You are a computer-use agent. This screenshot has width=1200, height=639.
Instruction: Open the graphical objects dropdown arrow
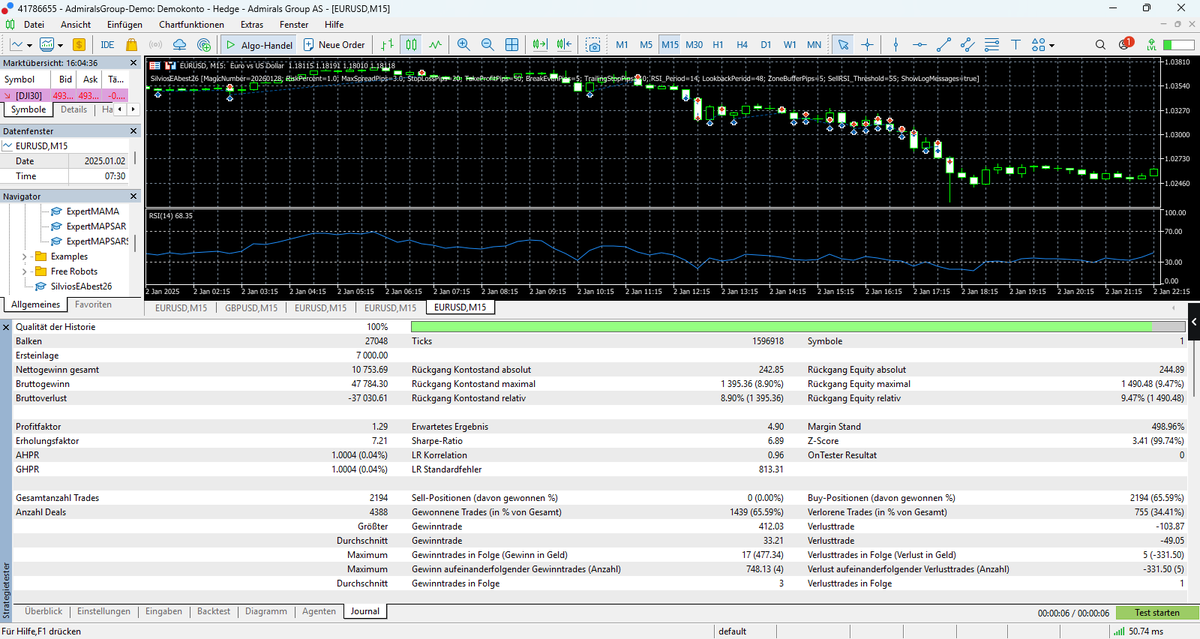click(x=1051, y=45)
